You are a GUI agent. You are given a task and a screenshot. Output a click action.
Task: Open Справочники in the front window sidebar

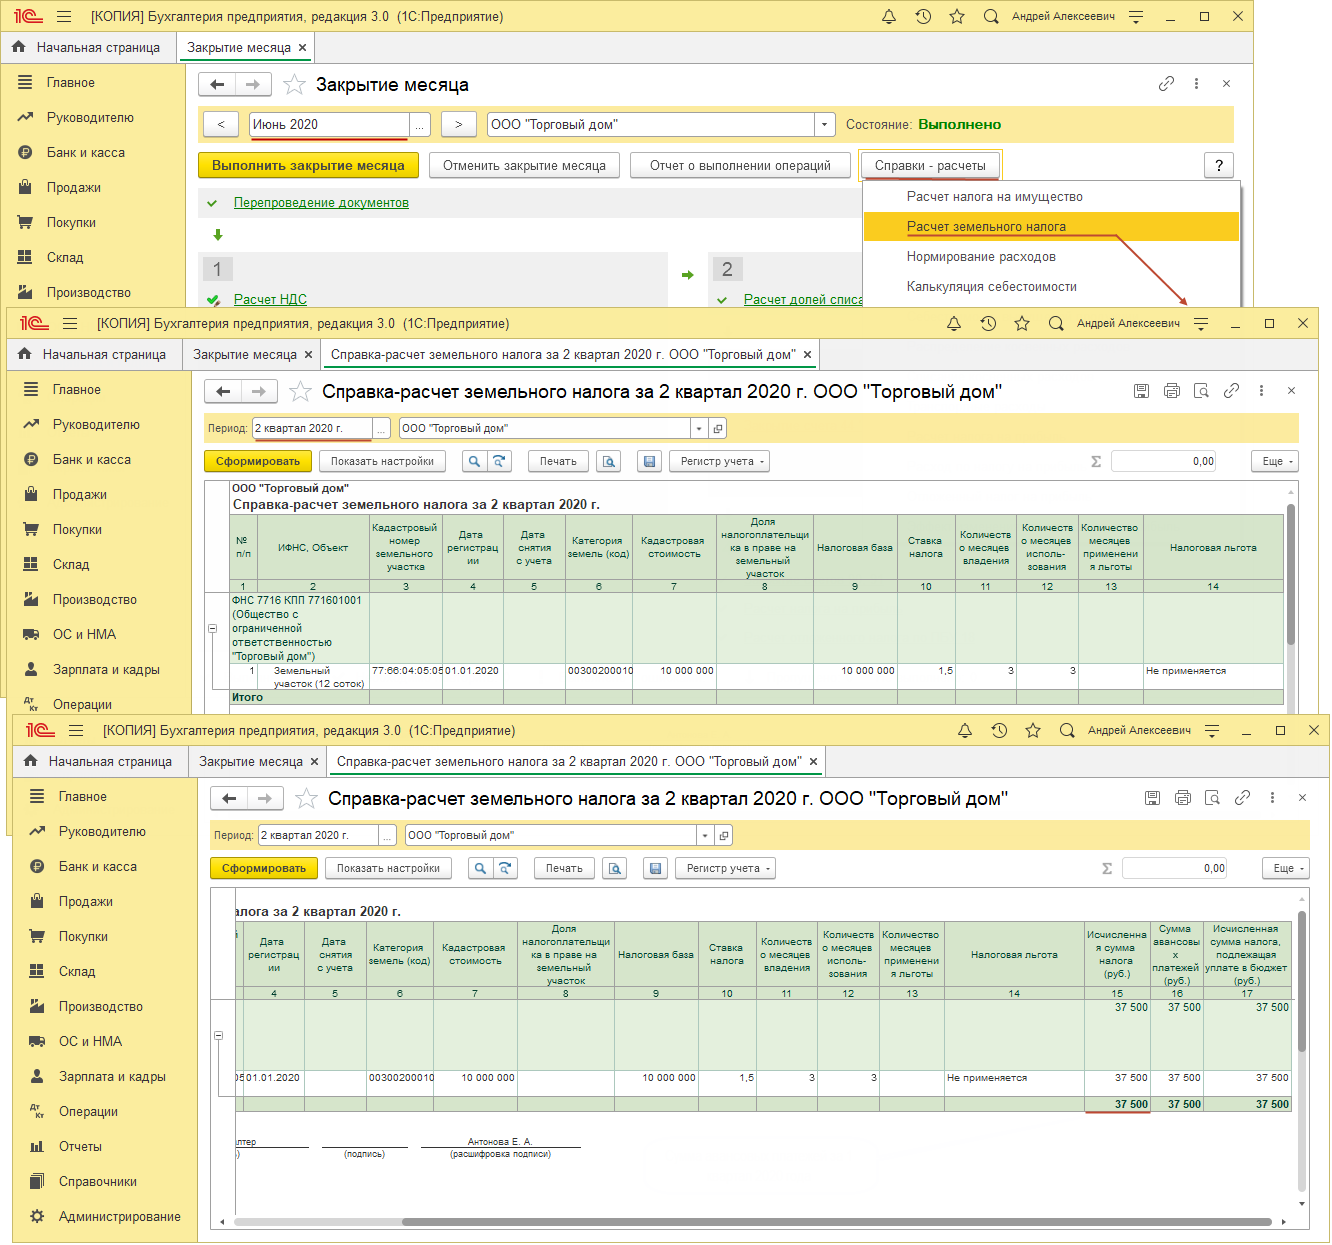point(98,1182)
